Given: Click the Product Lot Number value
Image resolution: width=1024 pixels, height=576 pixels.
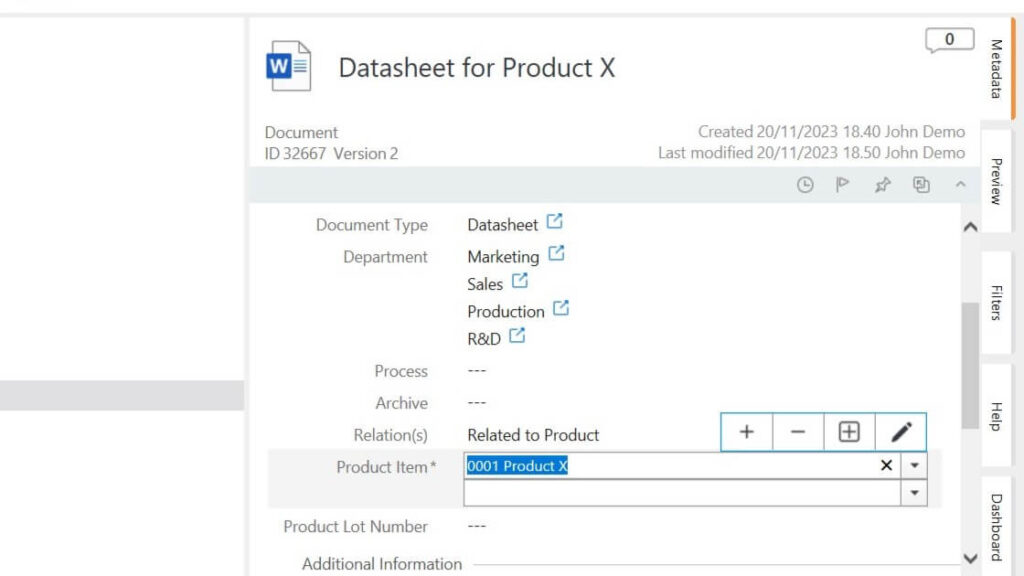Looking at the screenshot, I should [477, 526].
